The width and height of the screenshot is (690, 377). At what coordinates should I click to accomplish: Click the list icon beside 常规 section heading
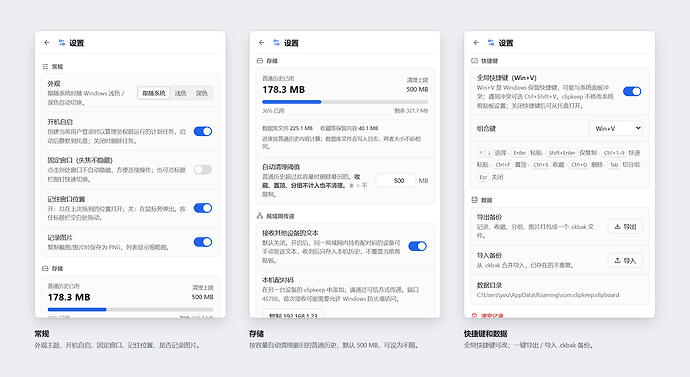click(x=45, y=66)
